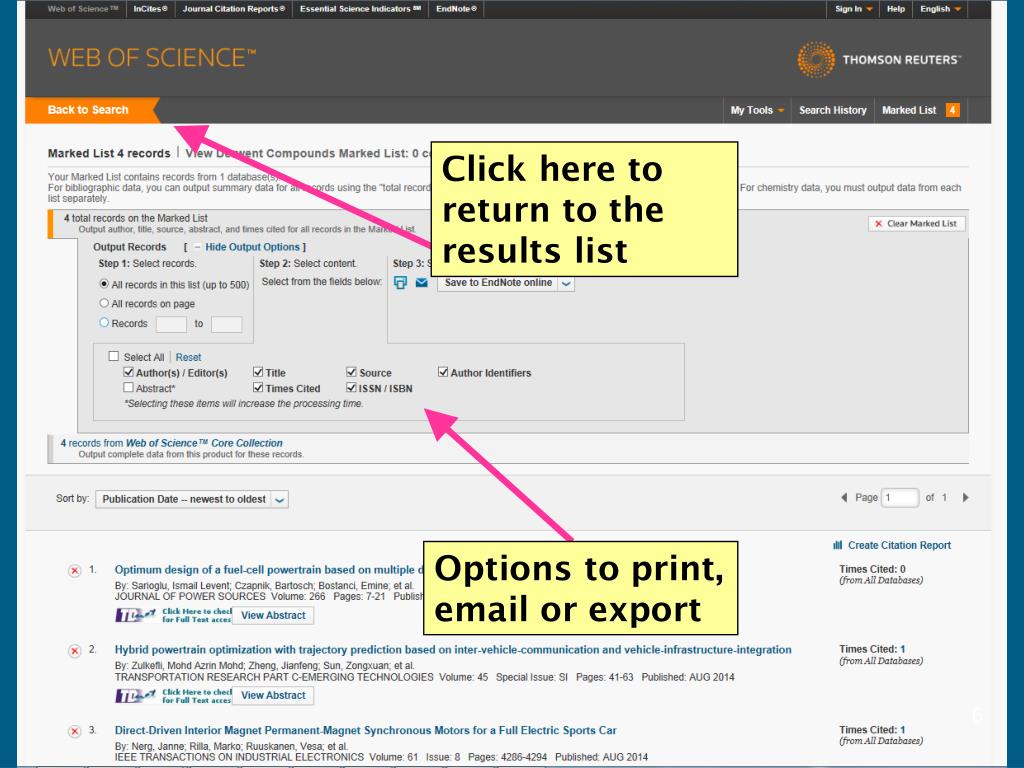
Task: Open the Marked List menu item
Action: pos(909,110)
